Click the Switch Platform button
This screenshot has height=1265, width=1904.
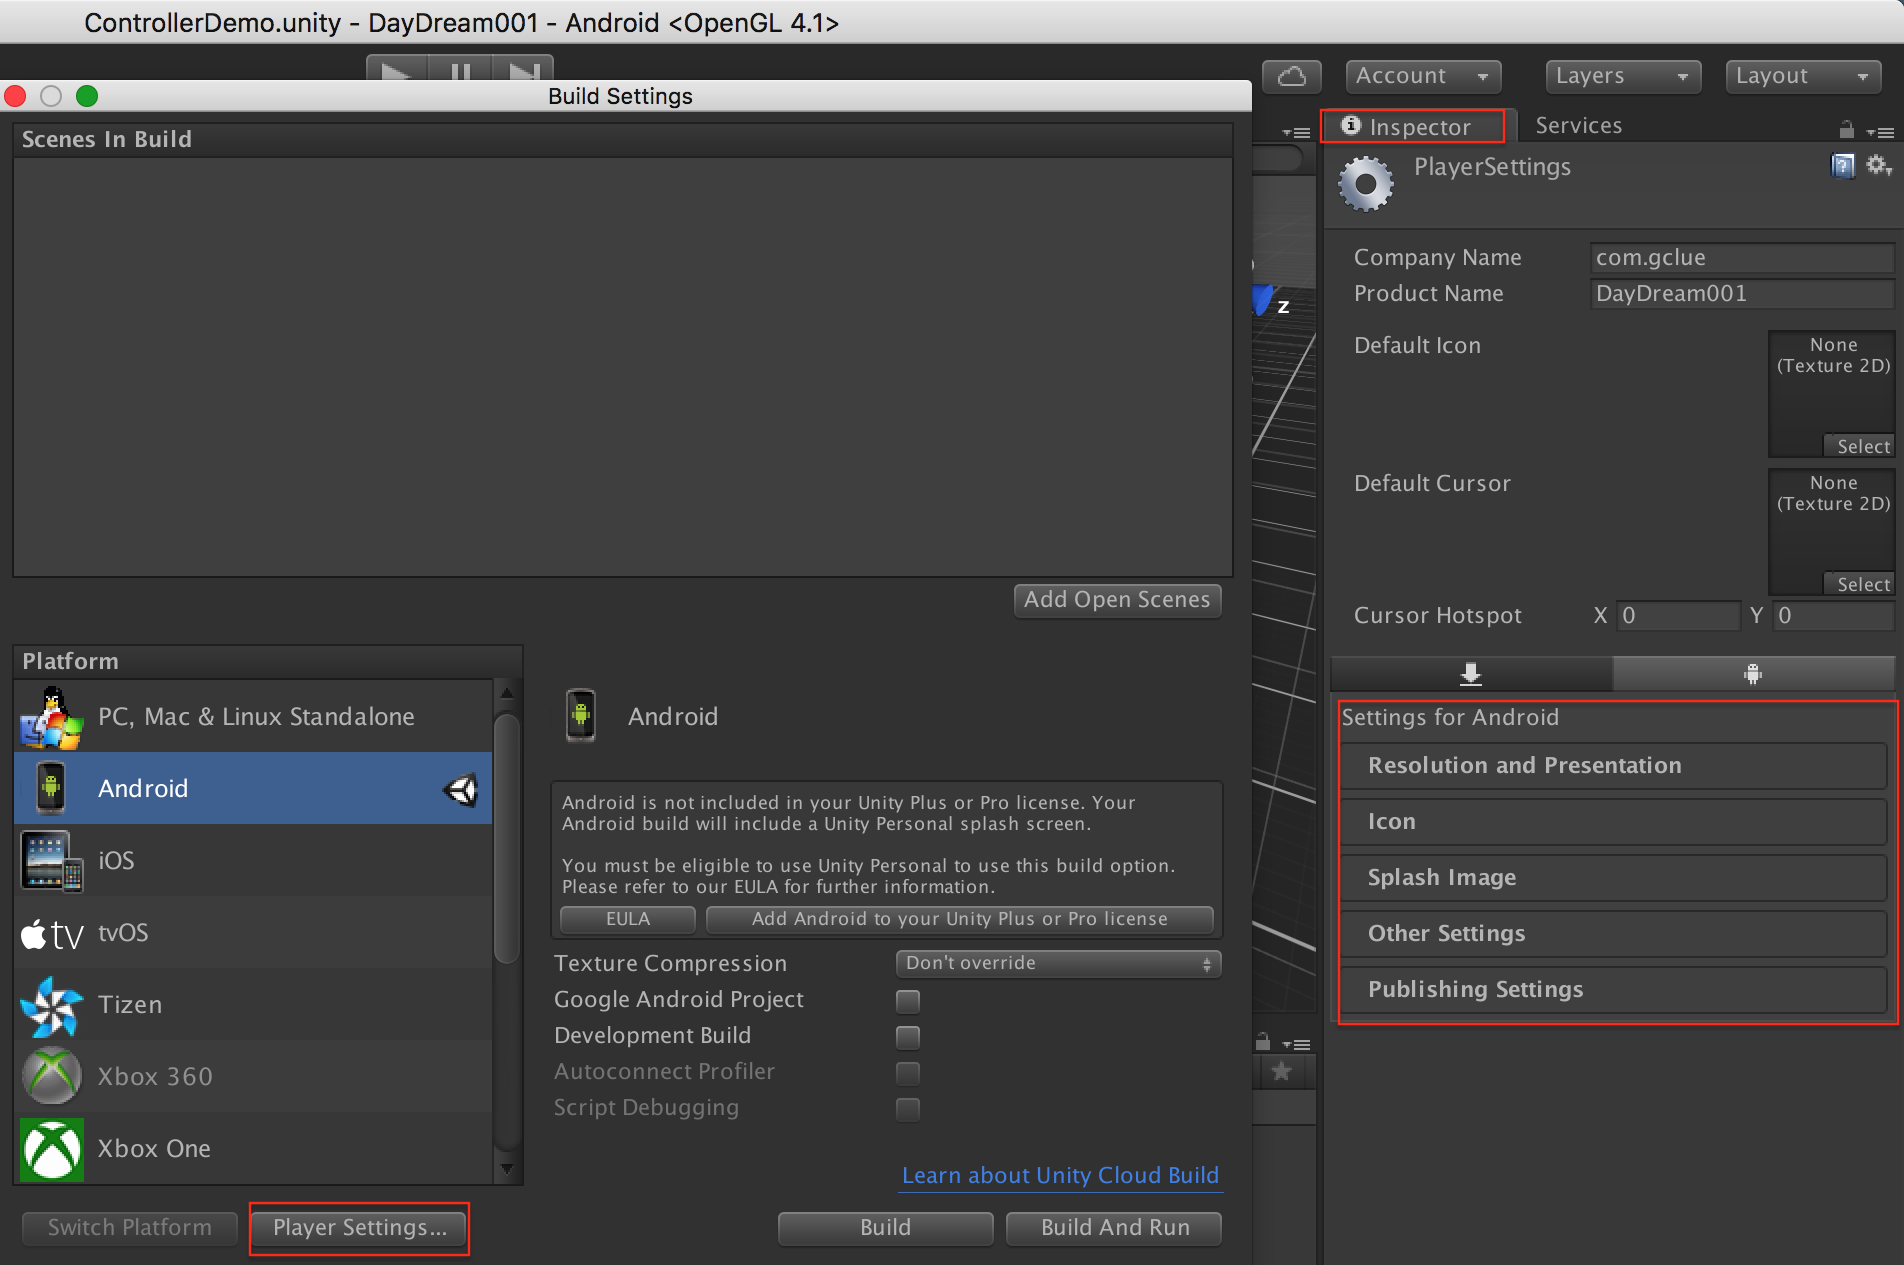pyautogui.click(x=130, y=1228)
